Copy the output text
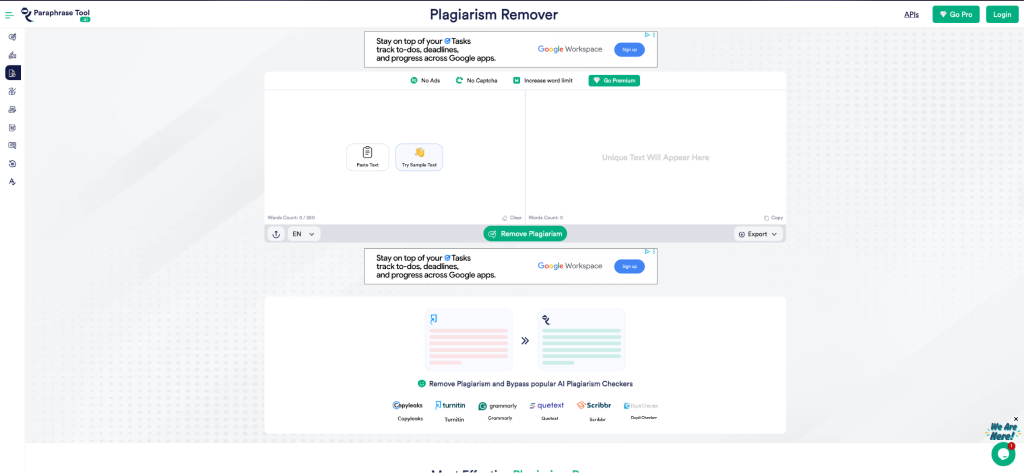 coord(773,217)
